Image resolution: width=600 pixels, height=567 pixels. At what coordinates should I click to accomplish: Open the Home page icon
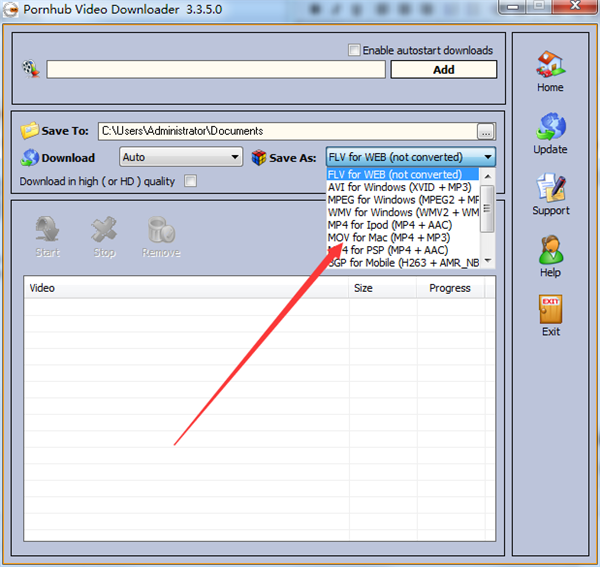[550, 64]
